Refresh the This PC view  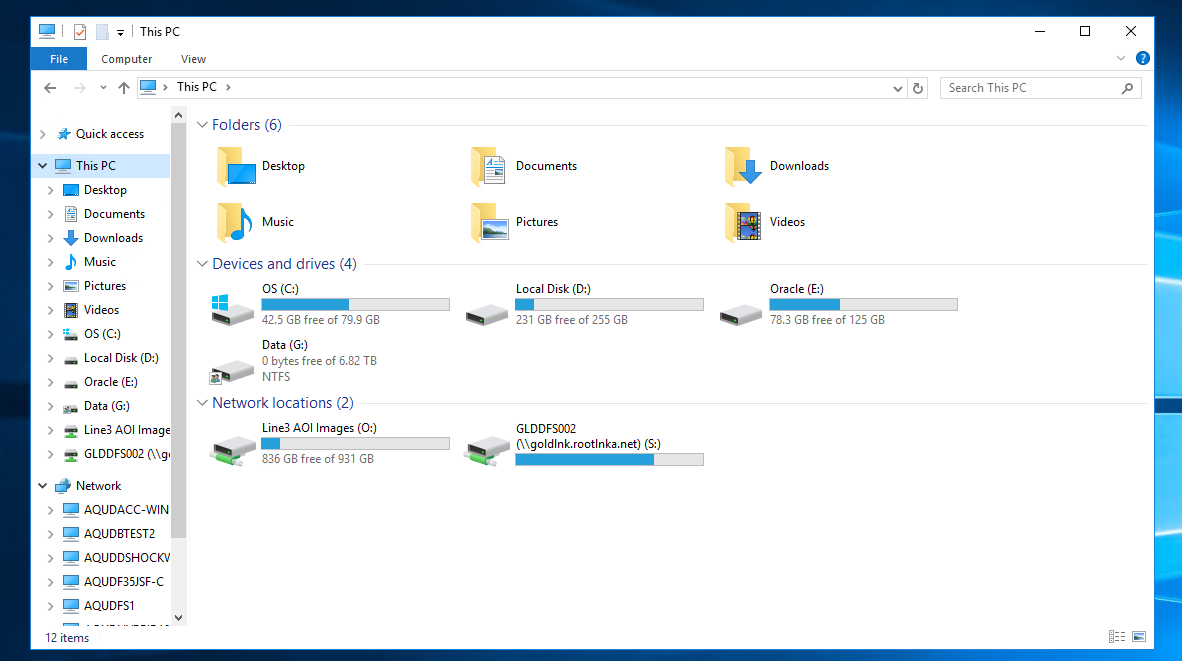(x=917, y=88)
